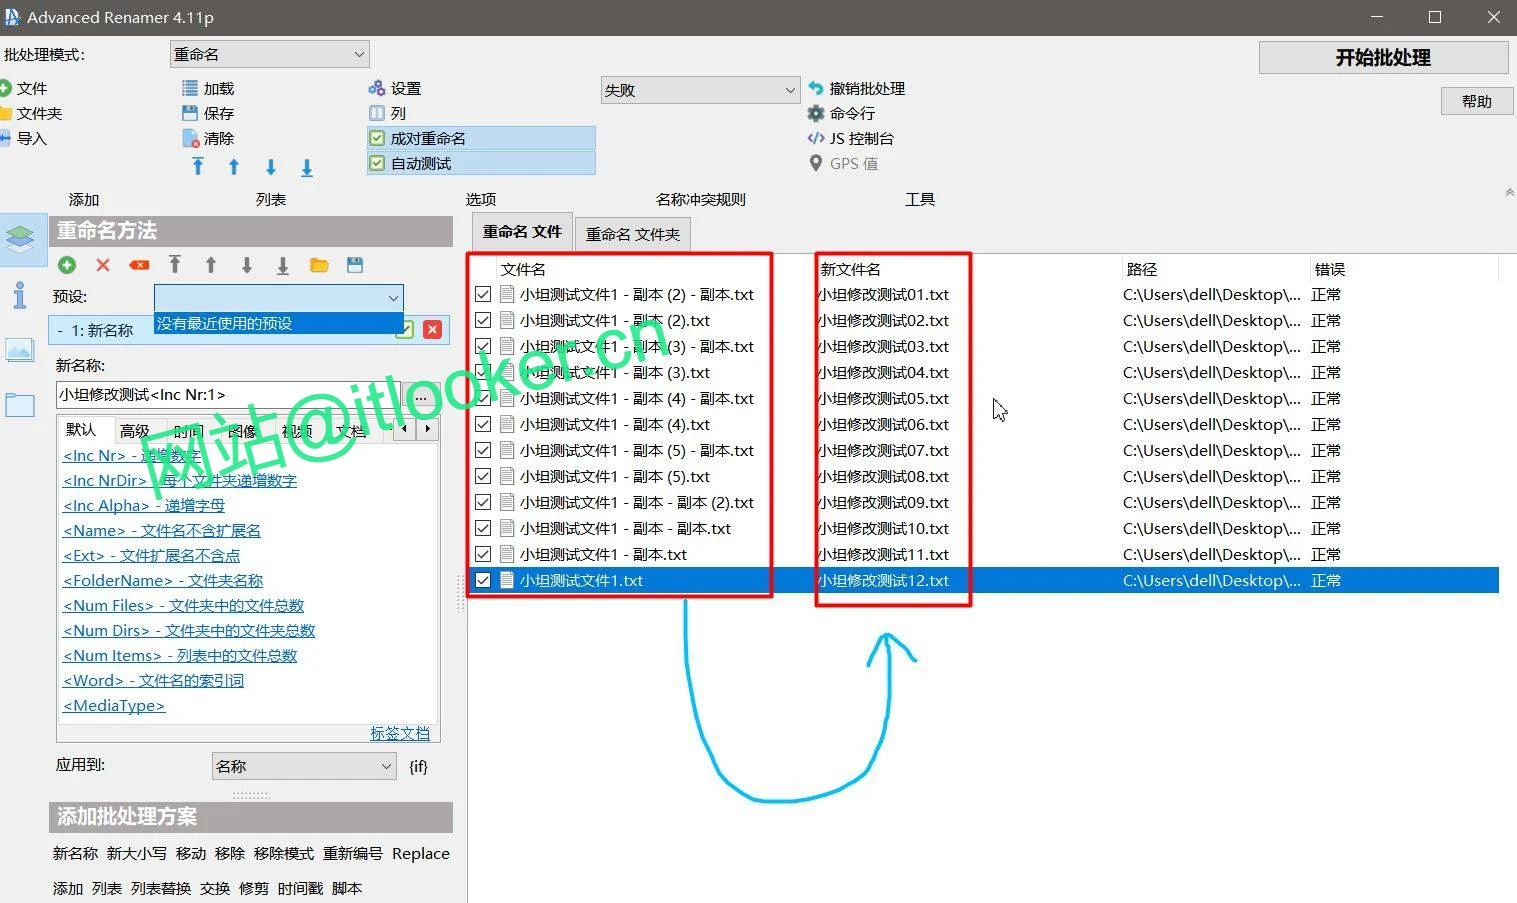
Task: Select the 默认 tag tab
Action: coord(81,430)
